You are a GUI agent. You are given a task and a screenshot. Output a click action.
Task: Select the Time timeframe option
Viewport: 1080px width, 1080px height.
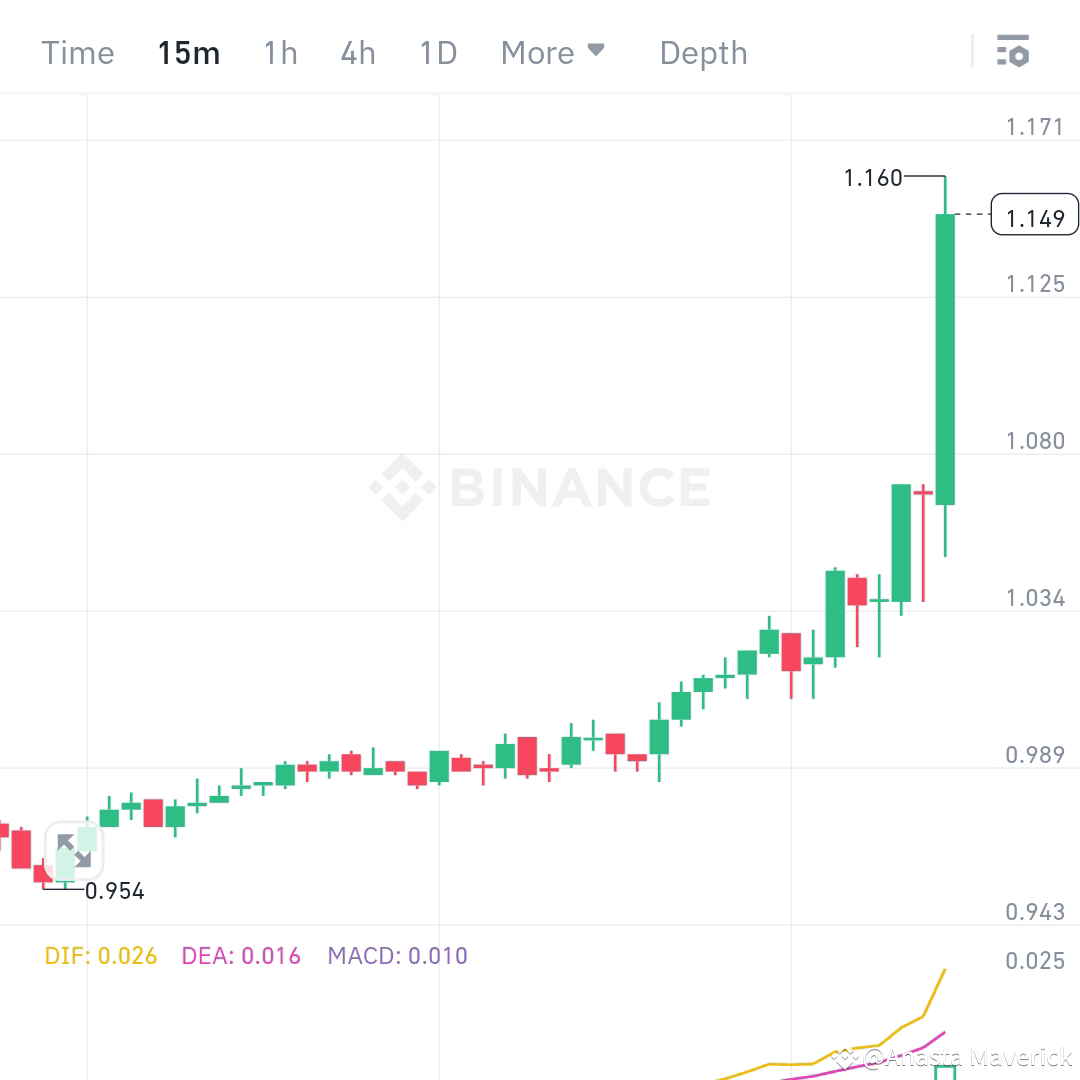77,53
